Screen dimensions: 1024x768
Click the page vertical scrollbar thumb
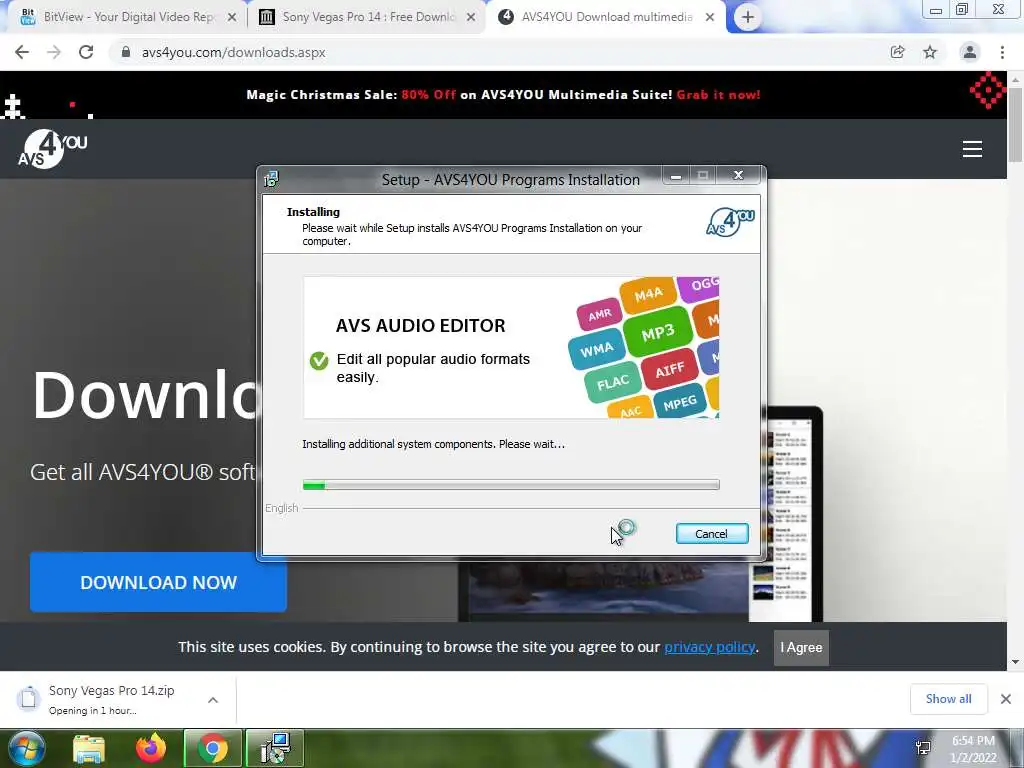pyautogui.click(x=1015, y=123)
